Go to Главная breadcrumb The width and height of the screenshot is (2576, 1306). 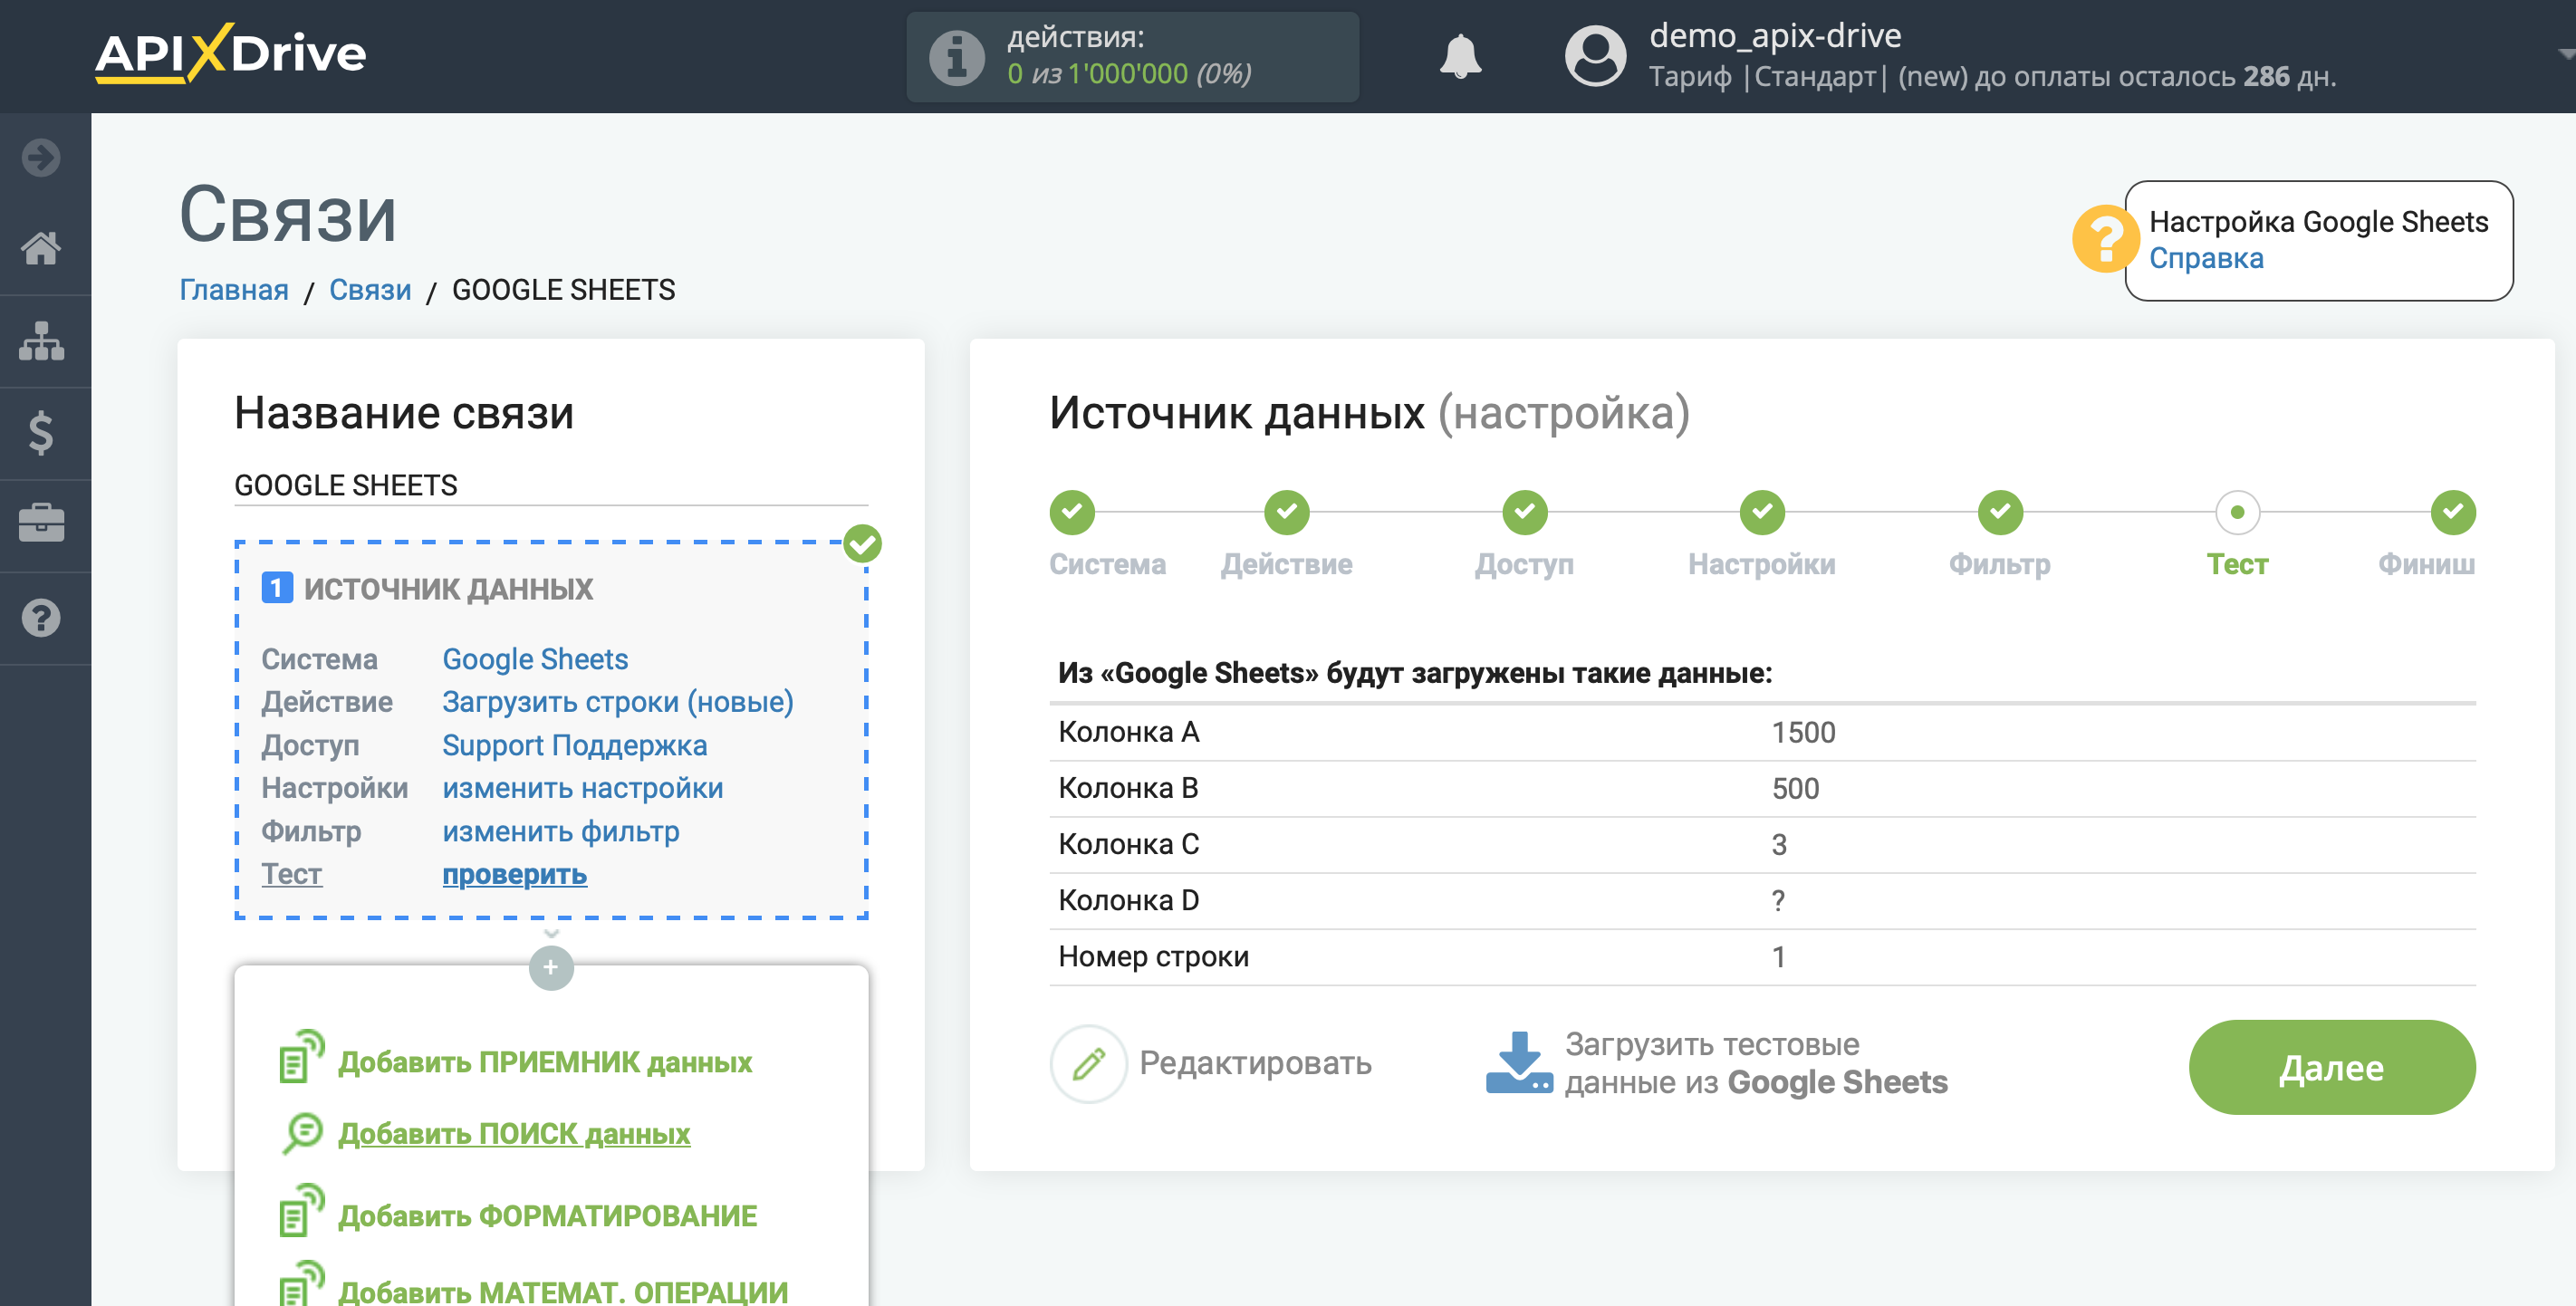233,290
